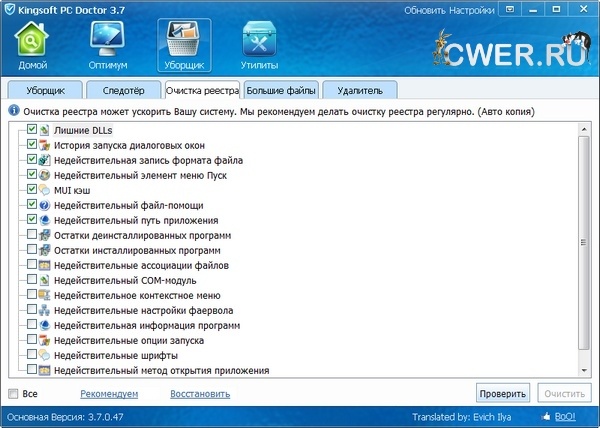Toggle the Все select-all checkbox
This screenshot has width=600, height=428.
[x=13, y=393]
